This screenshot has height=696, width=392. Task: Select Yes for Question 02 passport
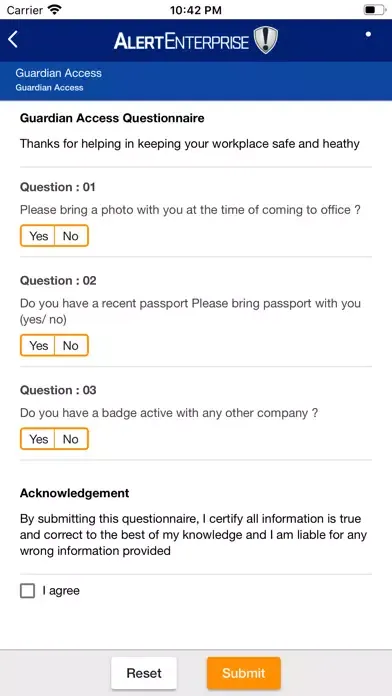pyautogui.click(x=38, y=345)
